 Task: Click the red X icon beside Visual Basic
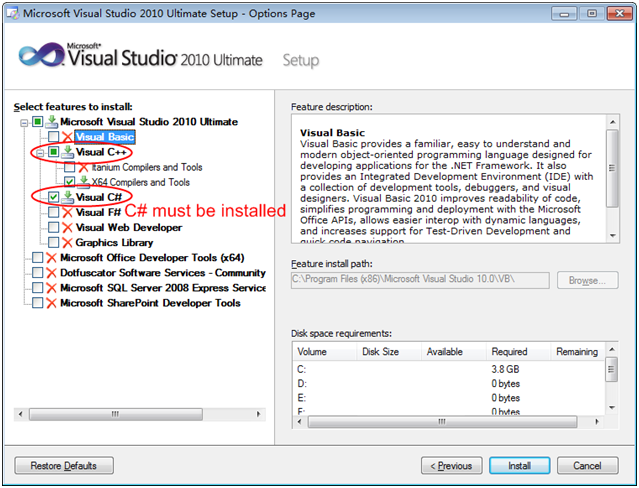pyautogui.click(x=67, y=137)
